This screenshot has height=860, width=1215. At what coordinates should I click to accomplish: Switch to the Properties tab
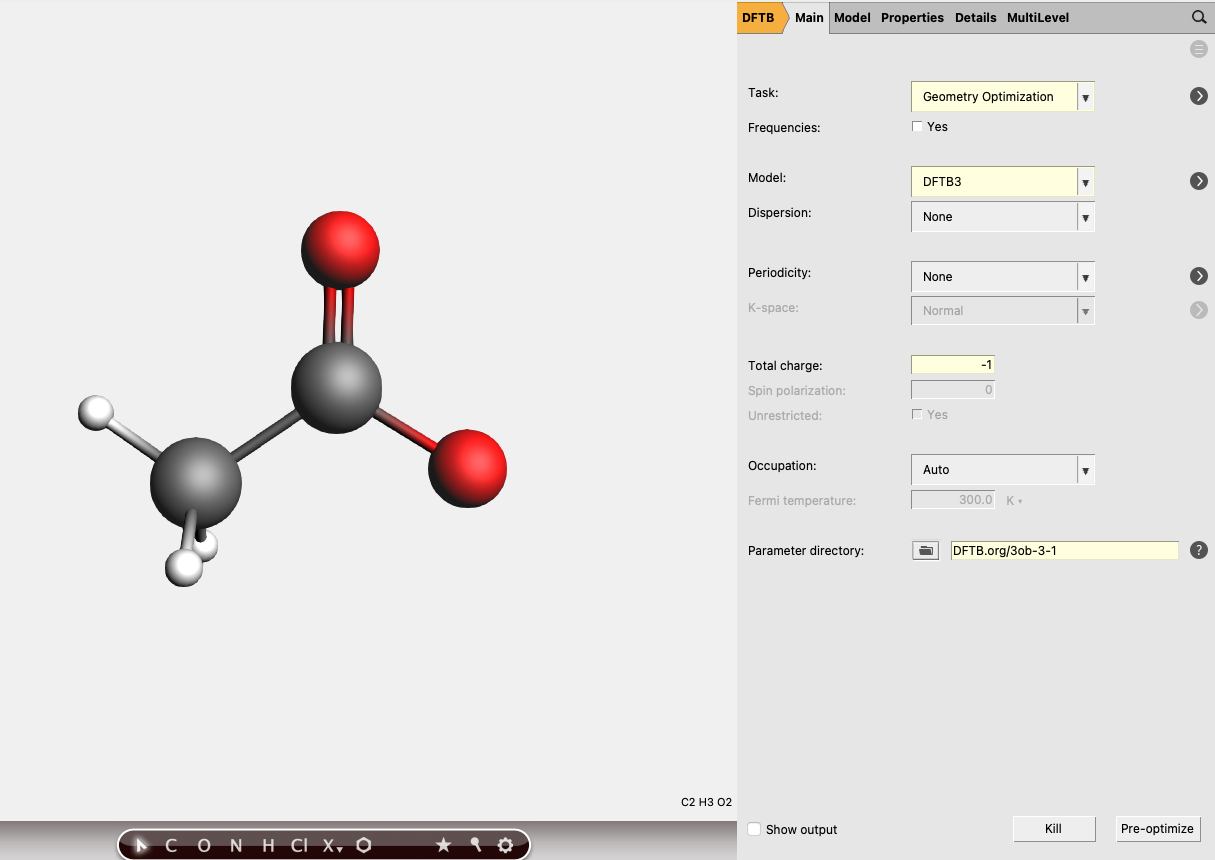(x=912, y=17)
